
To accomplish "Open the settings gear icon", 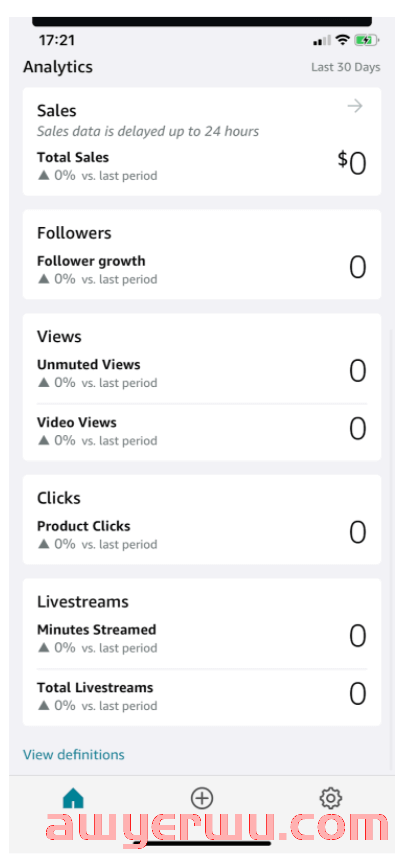I will tap(331, 799).
